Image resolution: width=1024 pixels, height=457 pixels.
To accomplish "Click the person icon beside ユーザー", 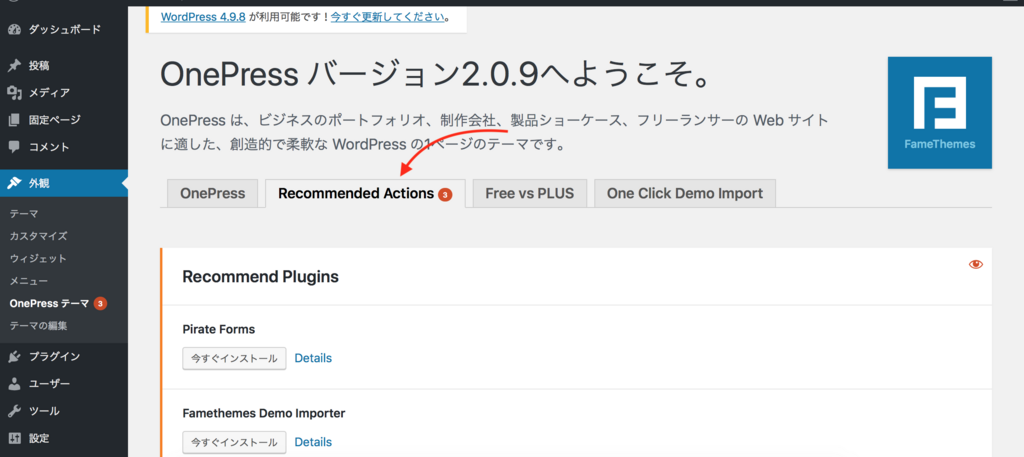I will (x=14, y=384).
